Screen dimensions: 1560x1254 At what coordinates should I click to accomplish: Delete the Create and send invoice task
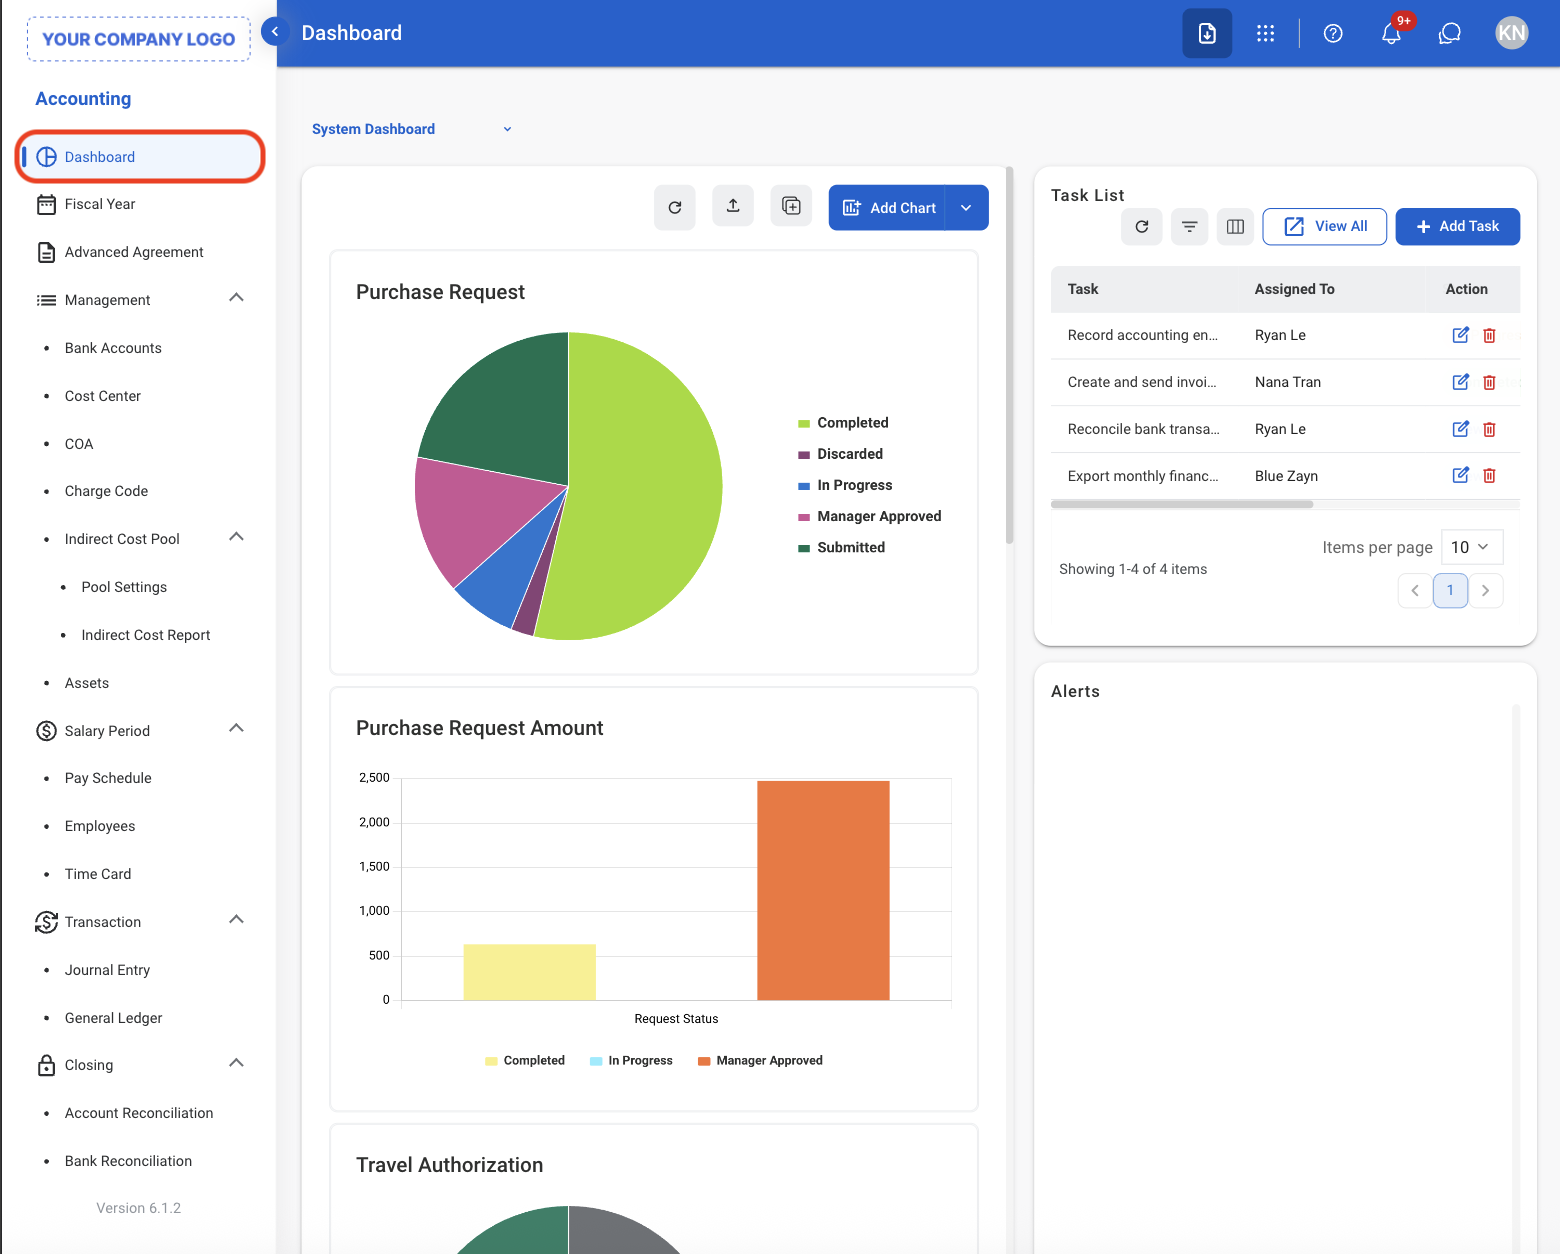tap(1489, 382)
